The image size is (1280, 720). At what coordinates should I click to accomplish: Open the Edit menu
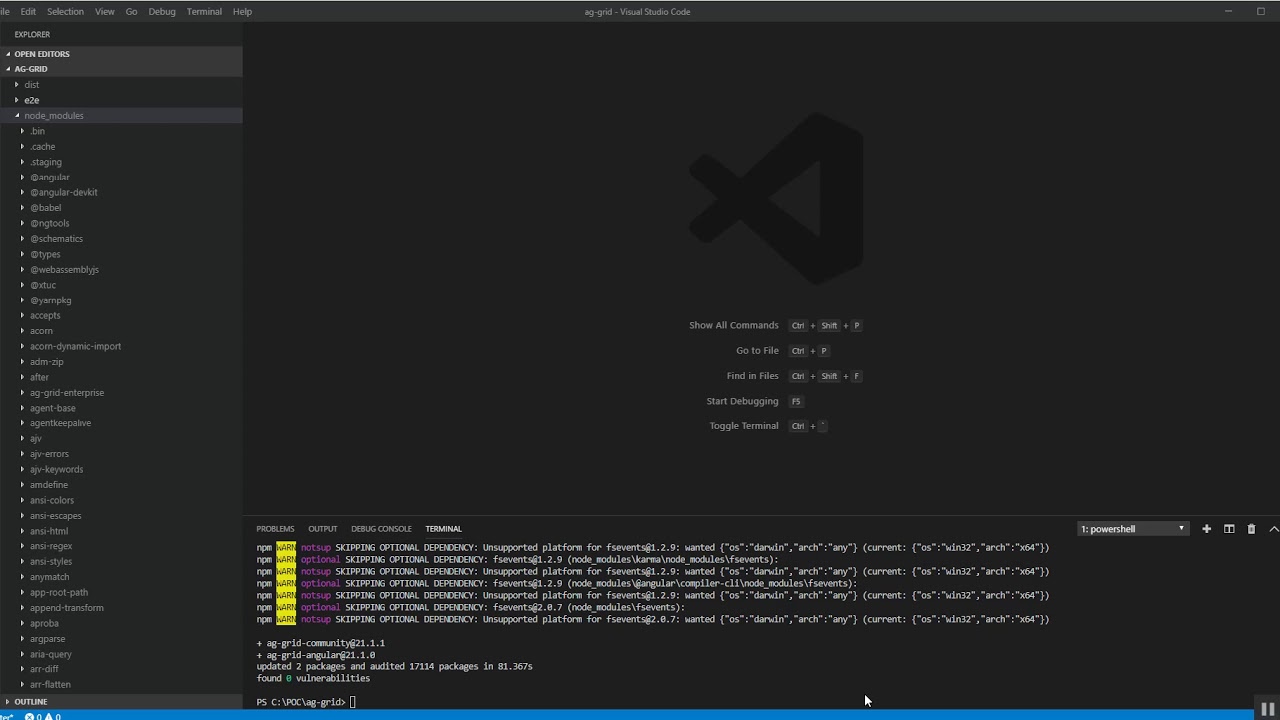pyautogui.click(x=28, y=11)
